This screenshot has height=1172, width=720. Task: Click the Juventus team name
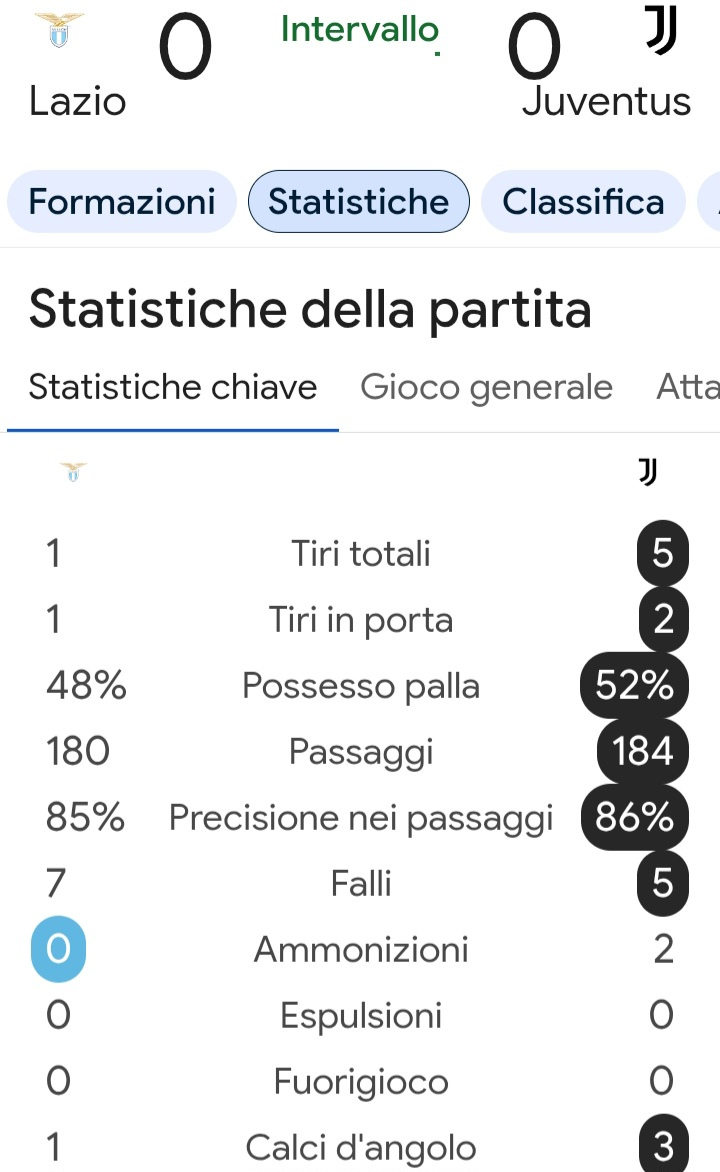(x=606, y=102)
